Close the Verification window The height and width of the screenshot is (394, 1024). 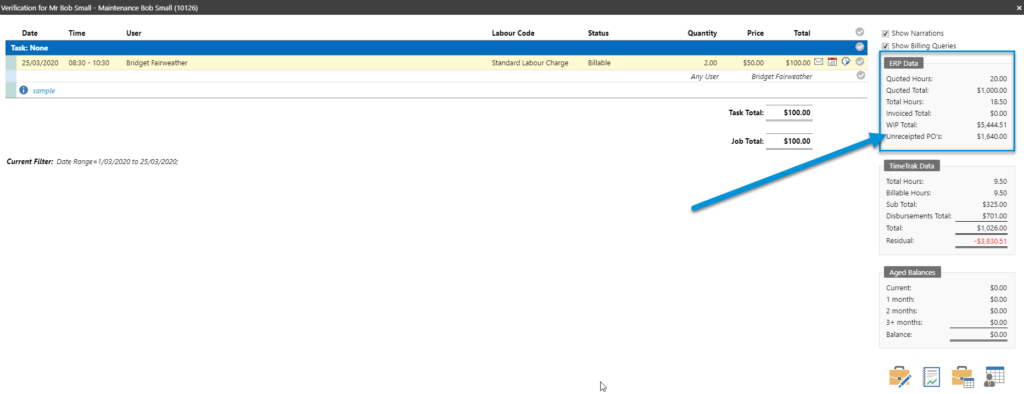1018,8
